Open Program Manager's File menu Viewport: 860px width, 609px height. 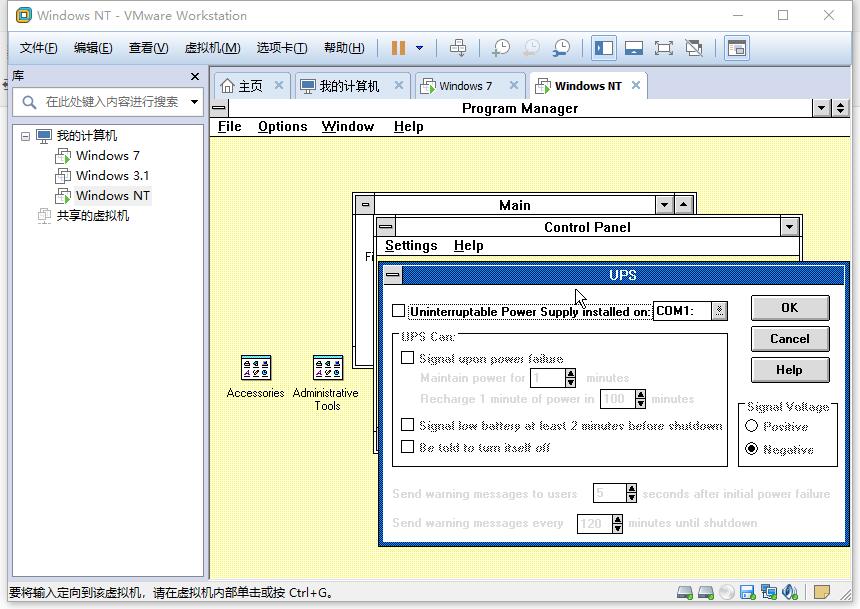pos(229,127)
